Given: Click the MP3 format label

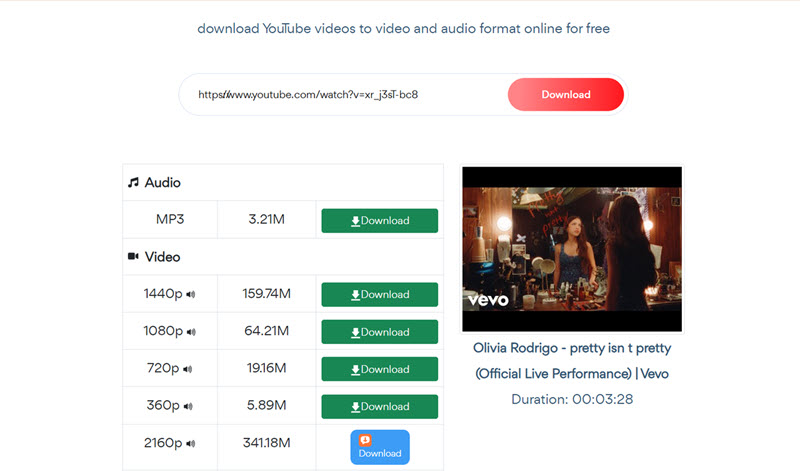Looking at the screenshot, I should click(x=170, y=219).
